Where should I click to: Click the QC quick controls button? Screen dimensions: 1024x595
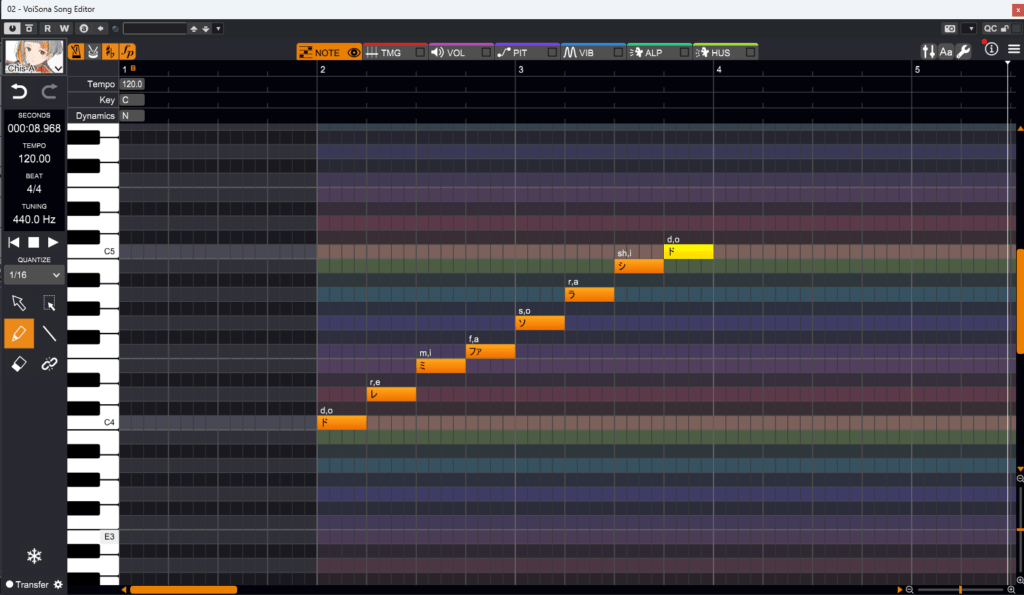[990, 29]
